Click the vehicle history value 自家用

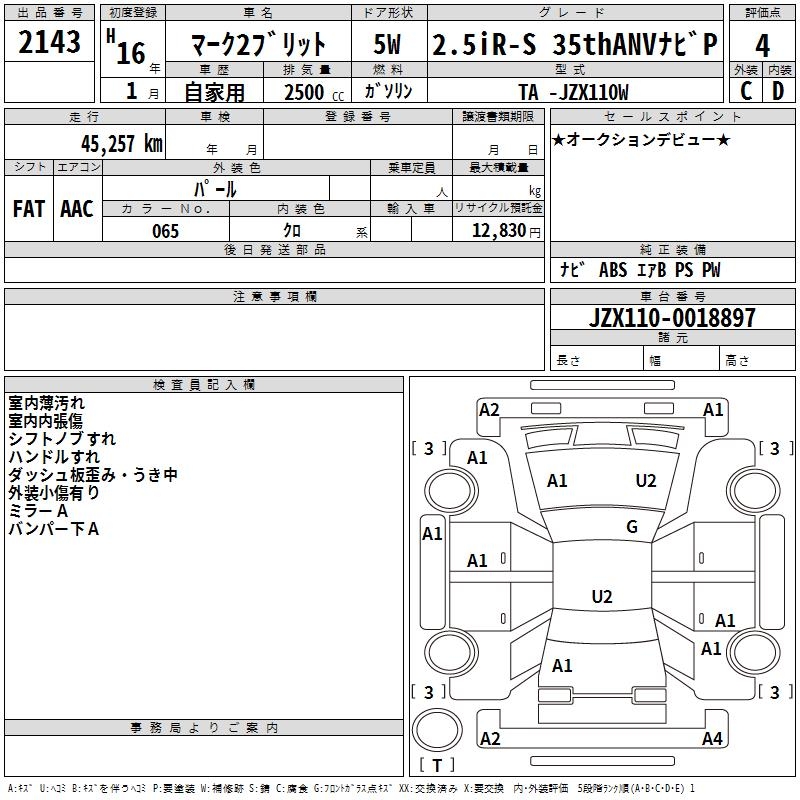click(x=214, y=92)
